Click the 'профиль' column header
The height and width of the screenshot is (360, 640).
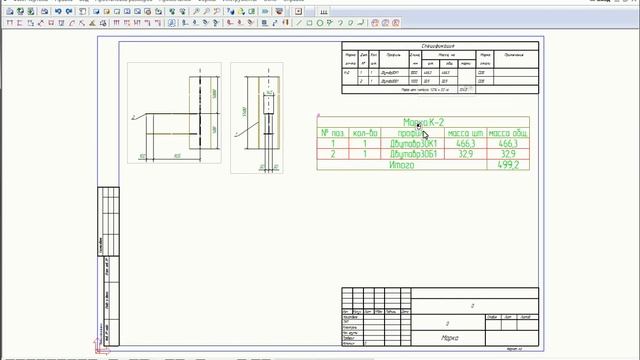(x=412, y=133)
